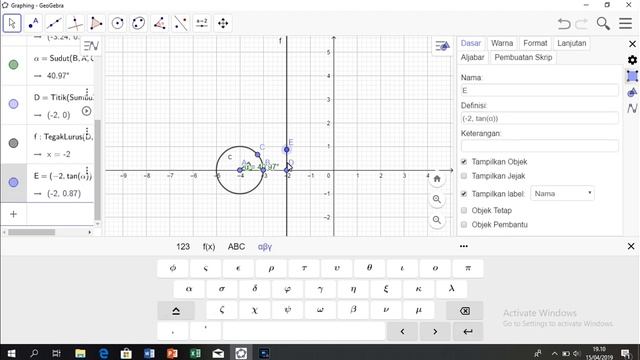The width and height of the screenshot is (640, 360).
Task: Select the Ellipse tool
Action: (x=139, y=23)
